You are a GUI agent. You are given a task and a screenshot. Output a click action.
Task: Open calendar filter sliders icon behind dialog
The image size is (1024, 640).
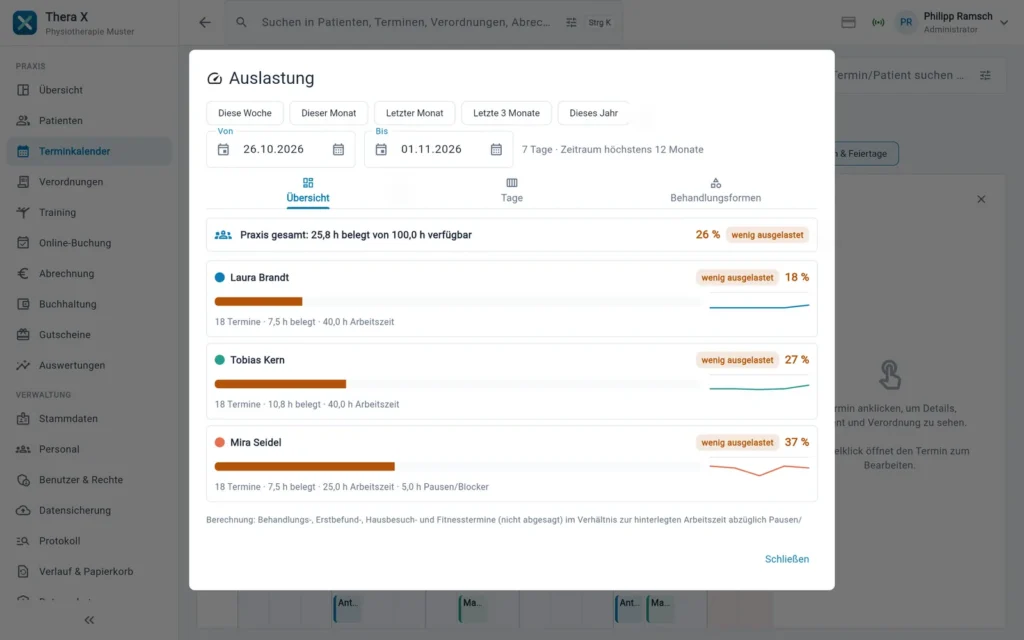[x=985, y=76]
